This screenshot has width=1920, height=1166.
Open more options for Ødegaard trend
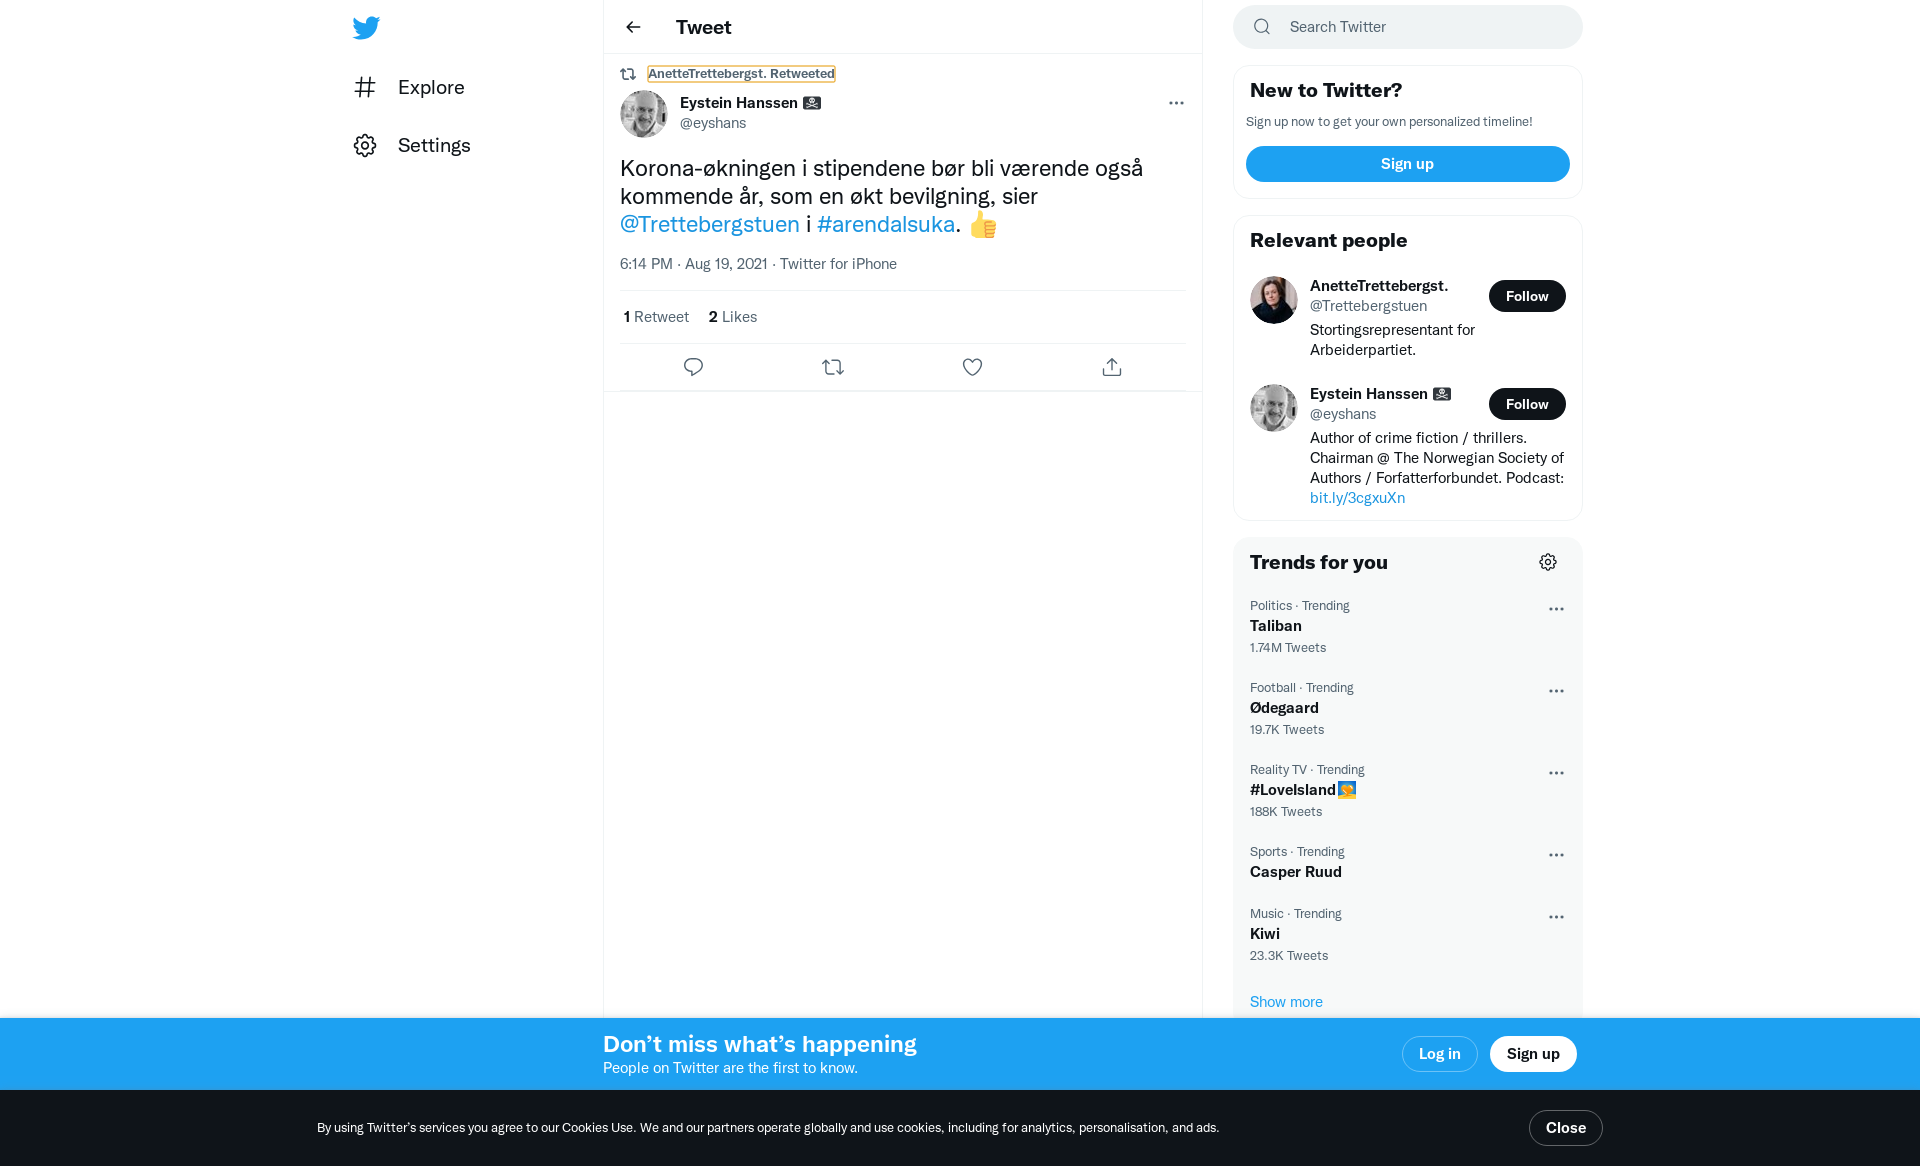[x=1556, y=691]
